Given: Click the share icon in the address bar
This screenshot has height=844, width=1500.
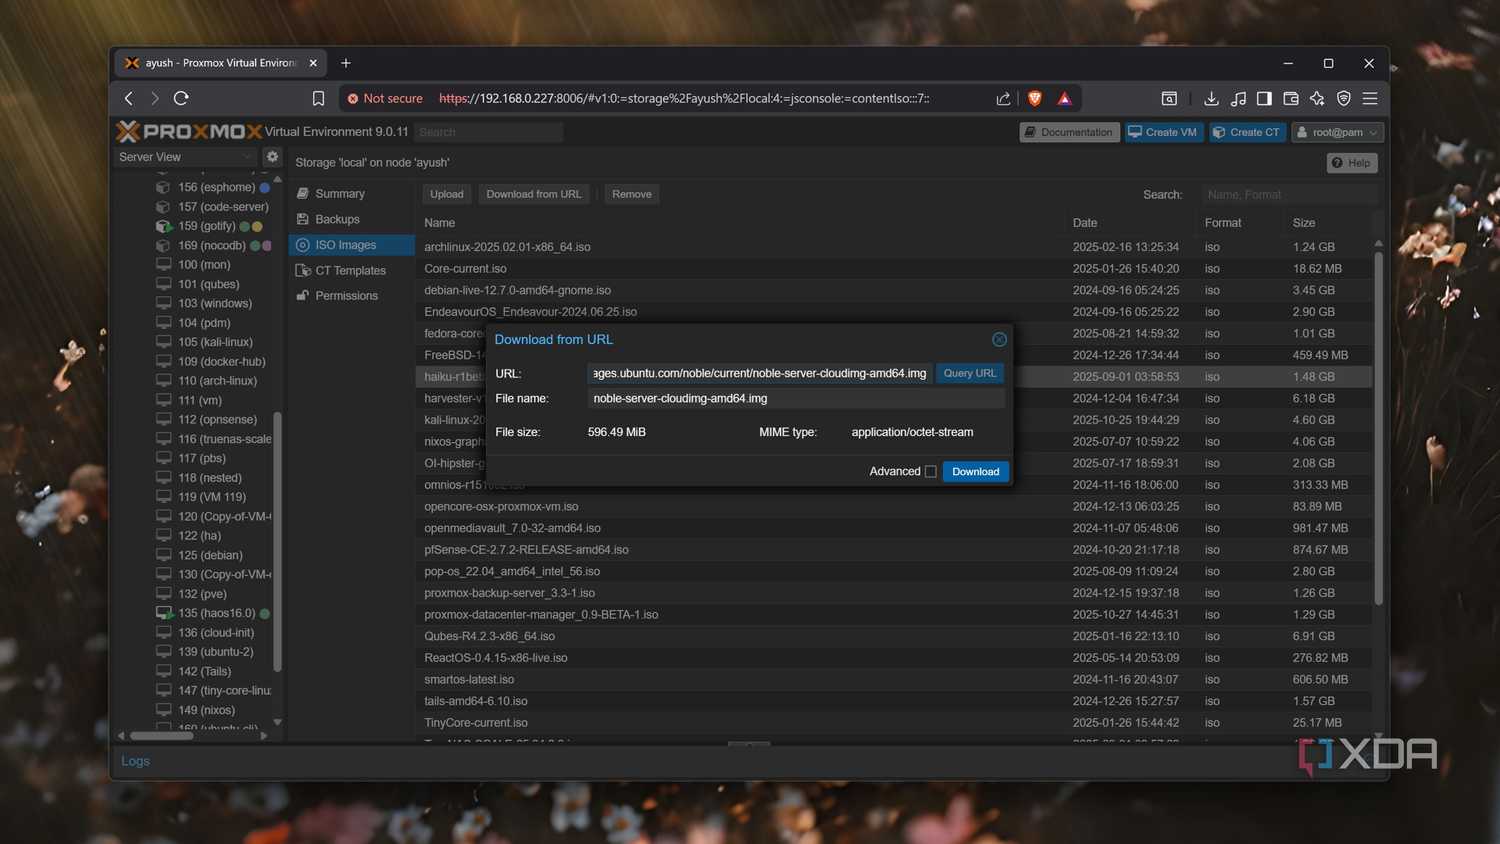Looking at the screenshot, I should [1003, 98].
